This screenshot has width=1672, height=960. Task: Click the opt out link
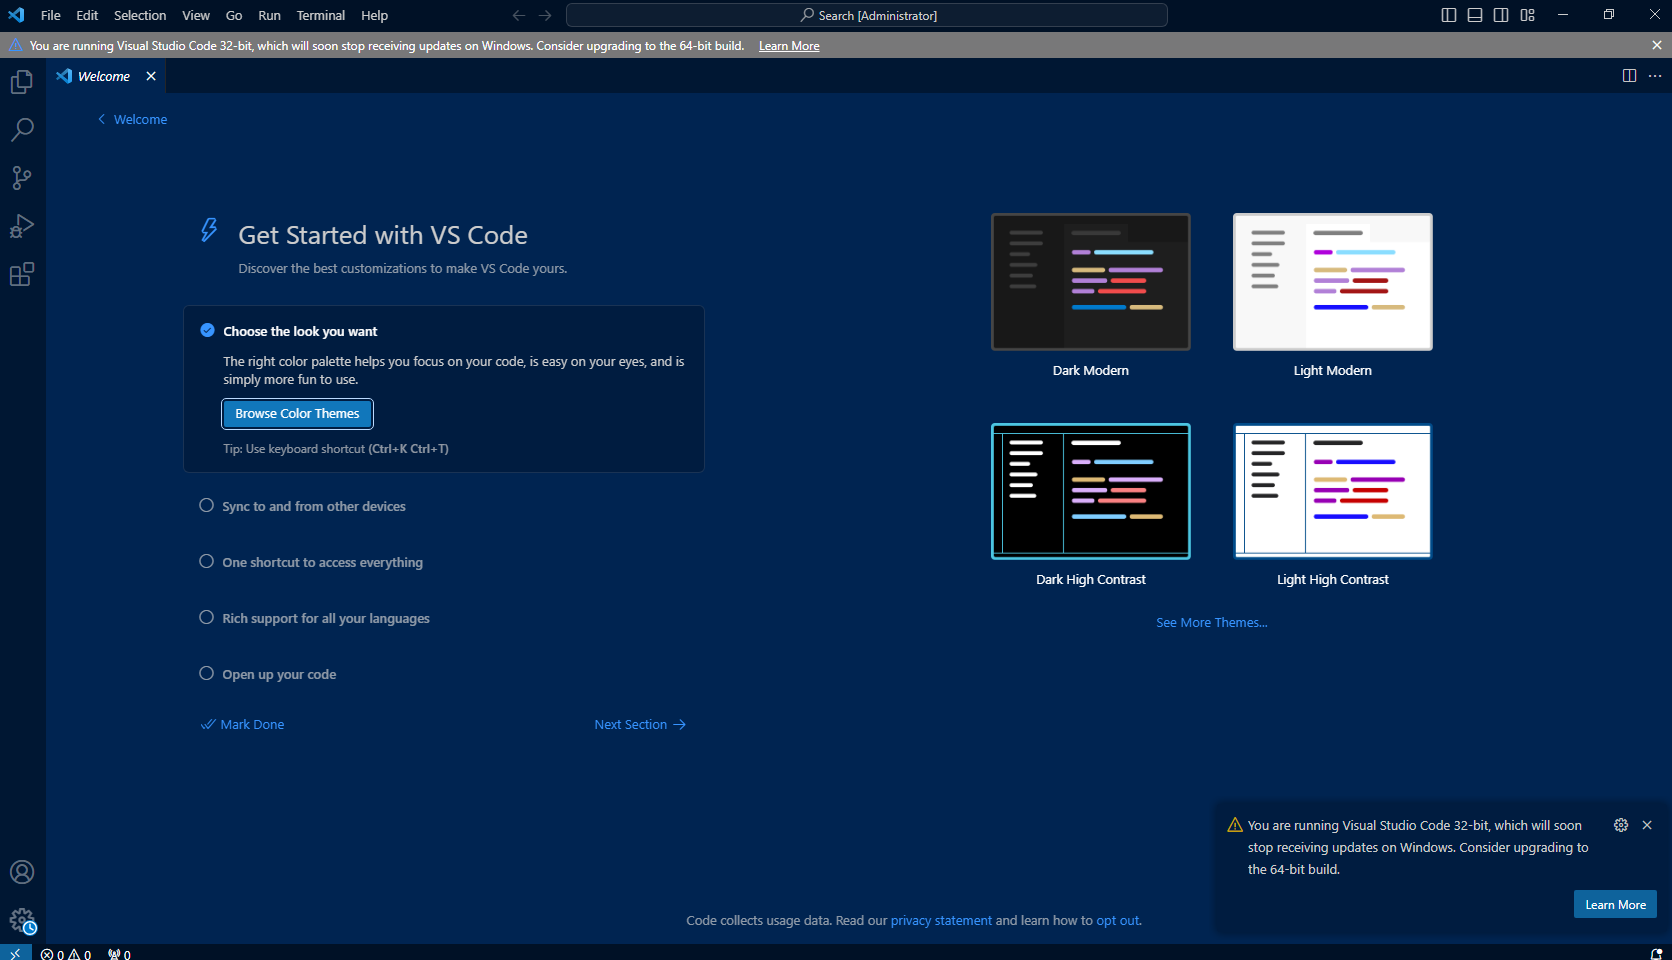point(1118,920)
